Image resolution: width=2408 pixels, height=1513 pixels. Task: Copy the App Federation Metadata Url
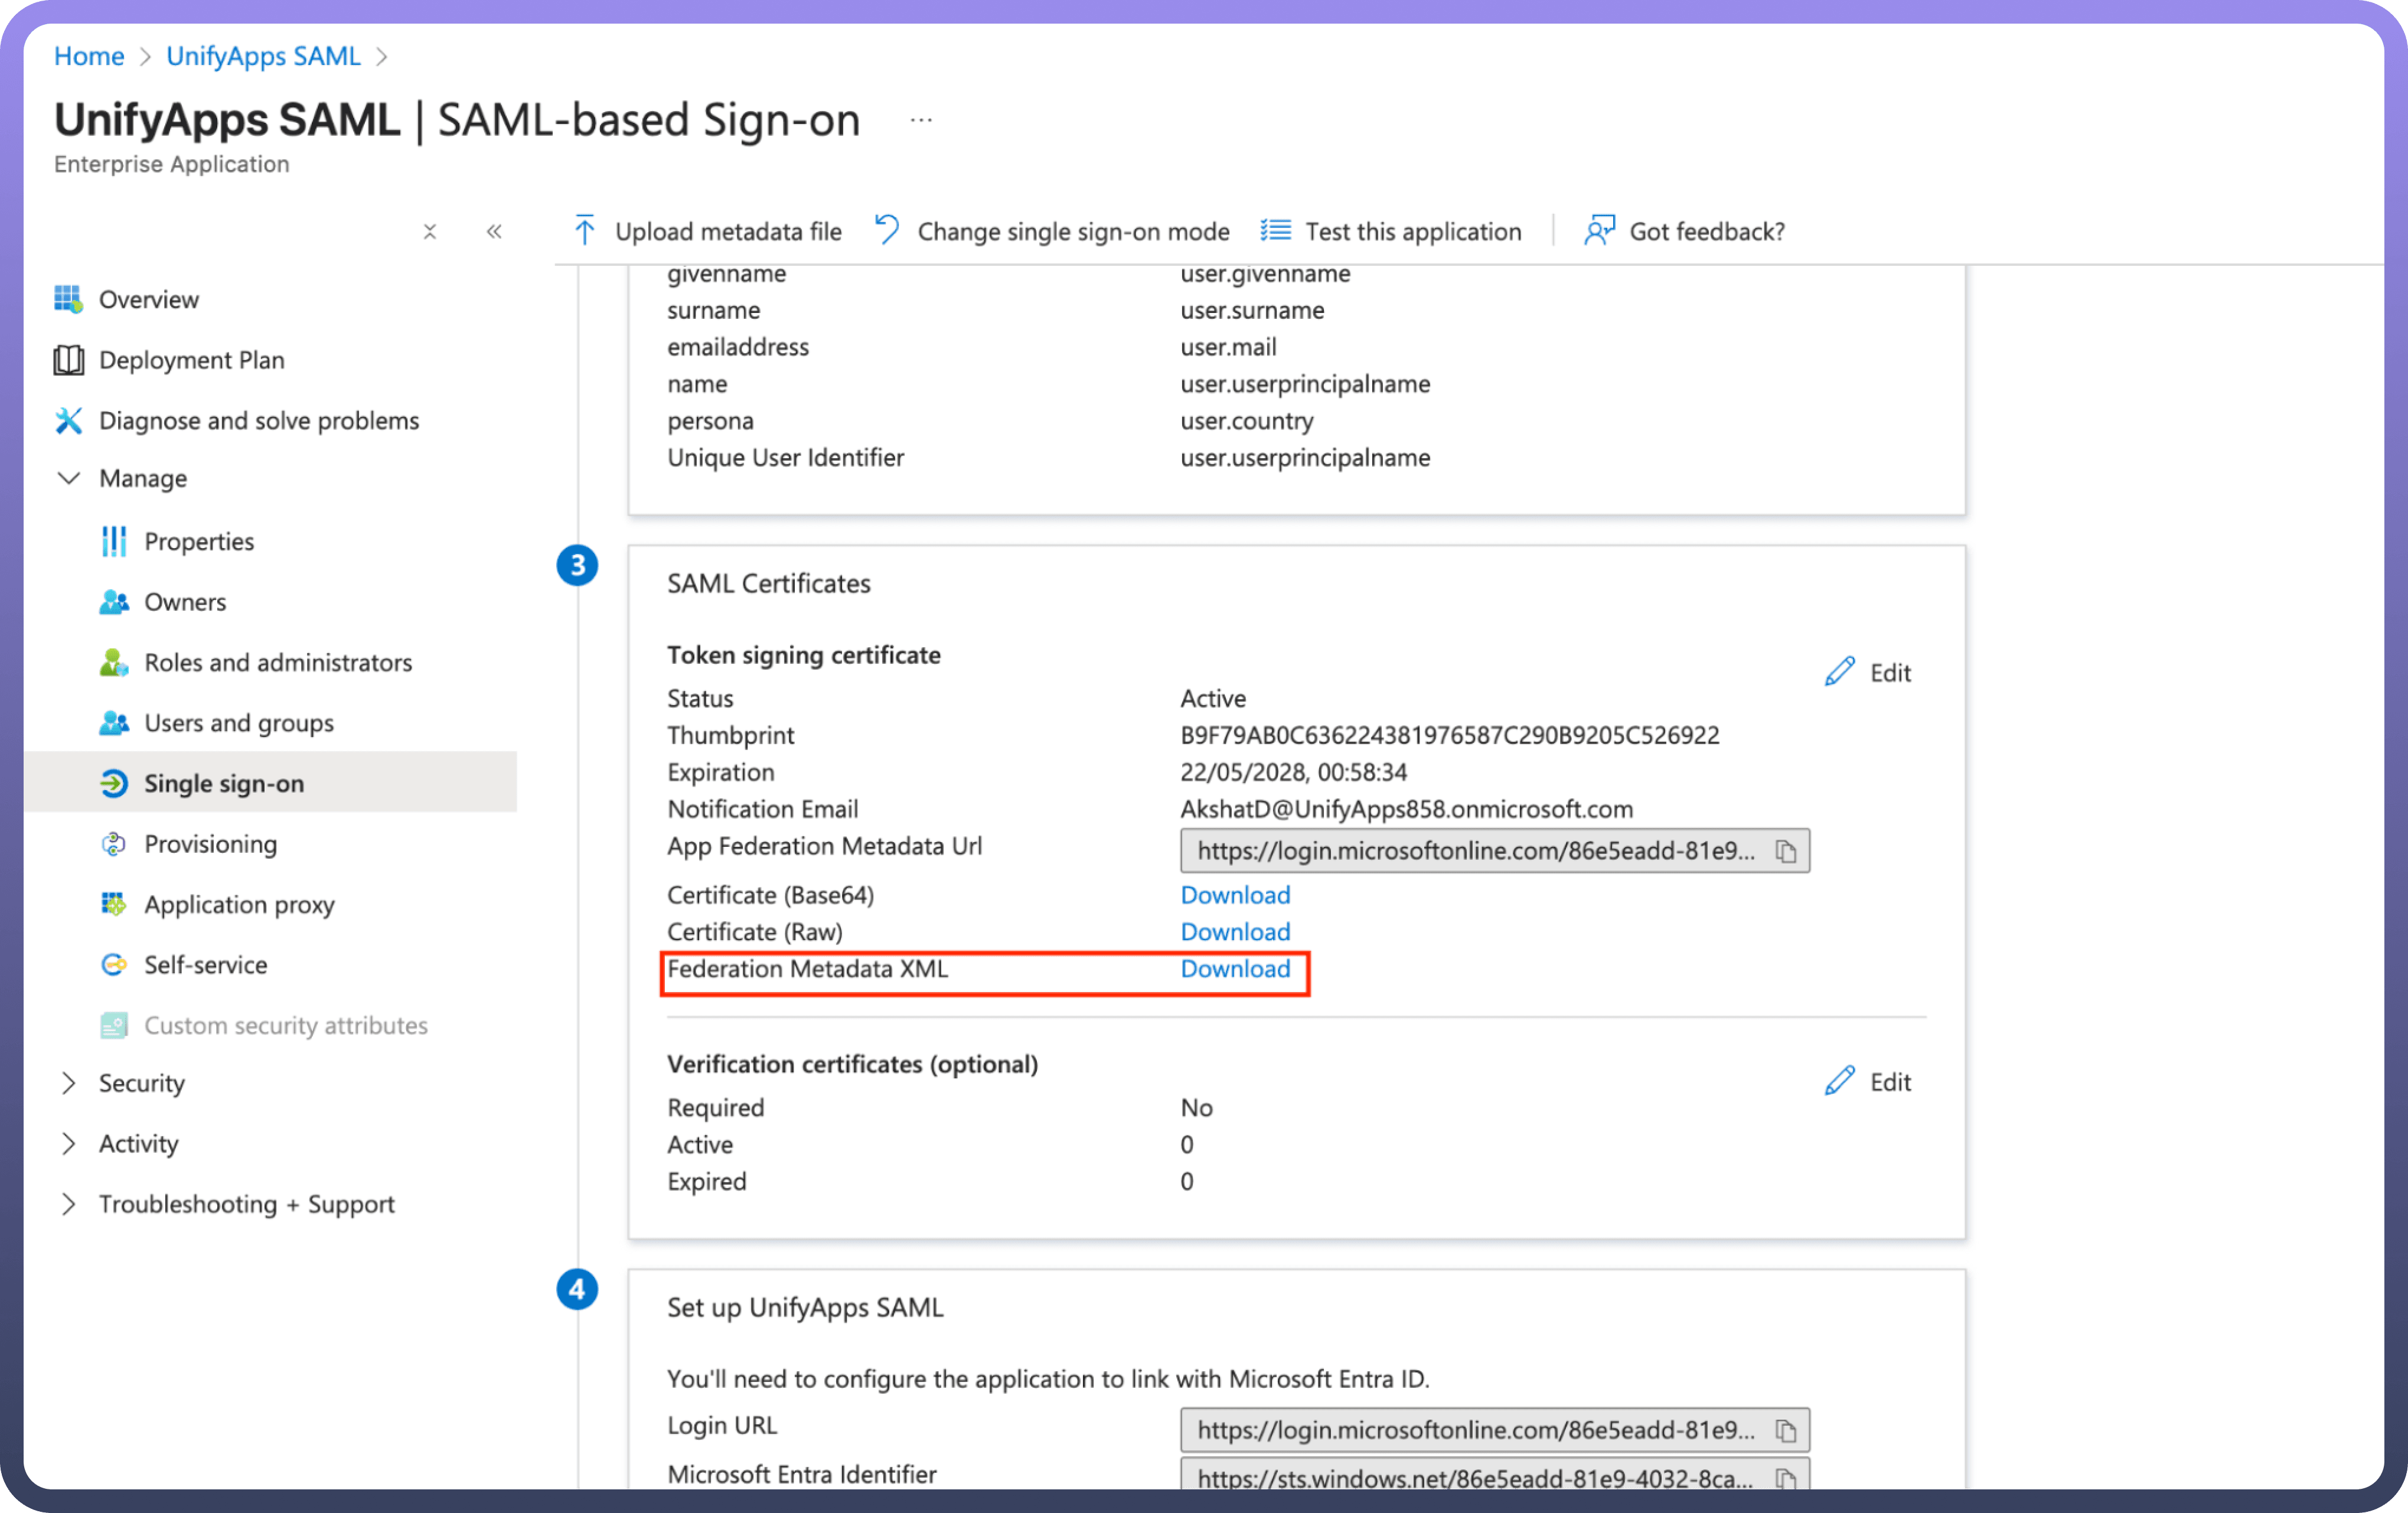pos(1786,851)
